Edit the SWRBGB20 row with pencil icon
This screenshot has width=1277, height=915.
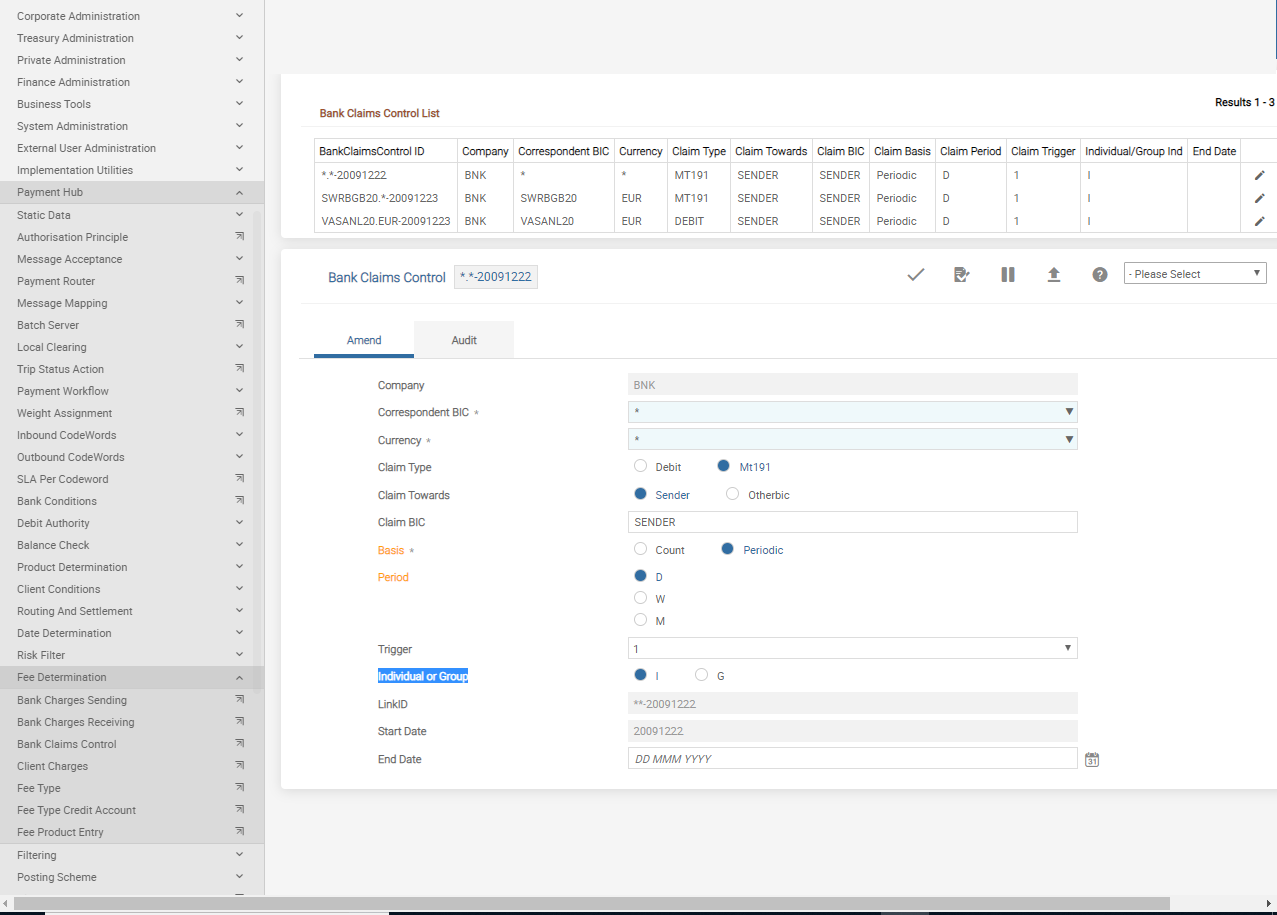coord(1259,198)
